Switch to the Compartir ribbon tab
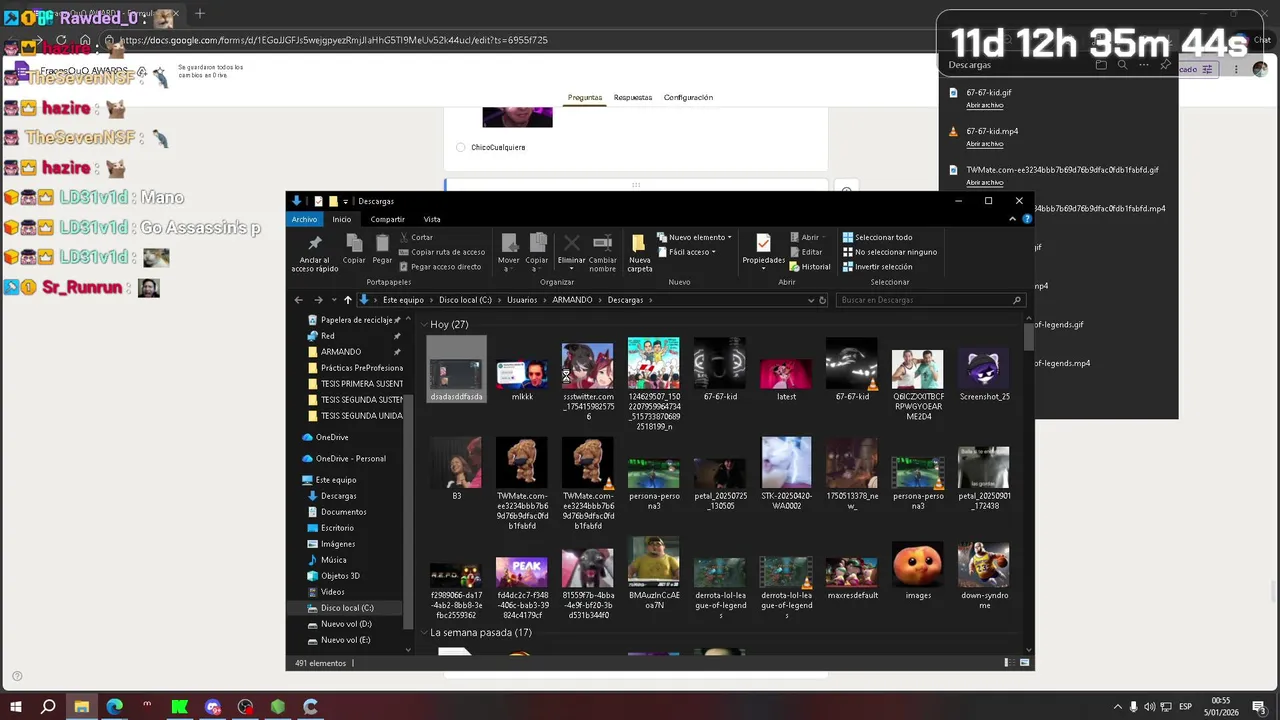The height and width of the screenshot is (720, 1280). tap(387, 219)
